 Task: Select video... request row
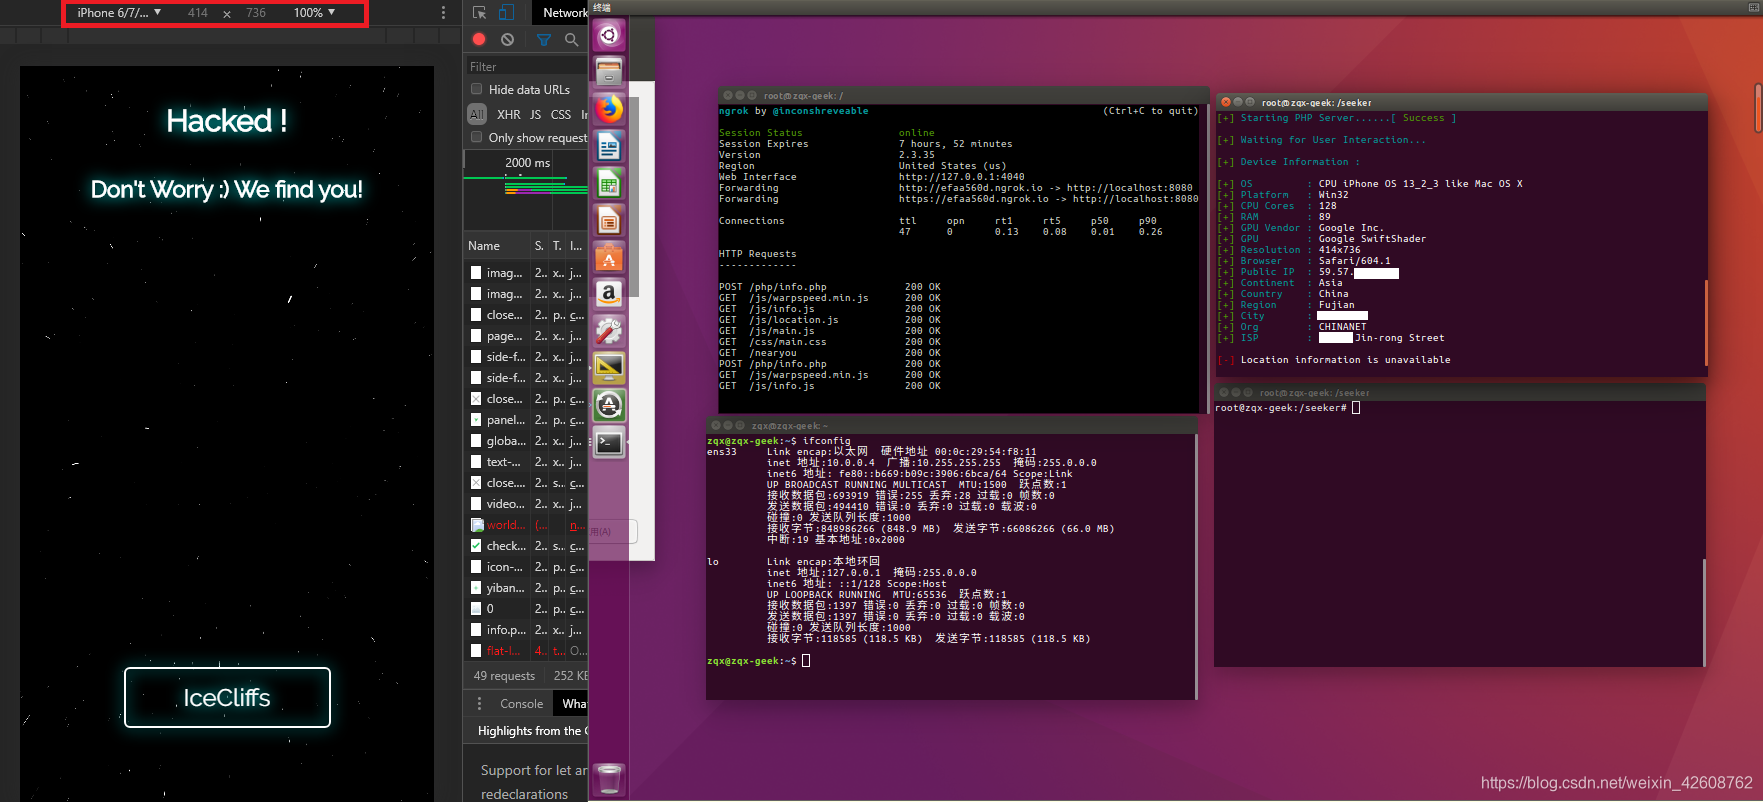(x=527, y=504)
